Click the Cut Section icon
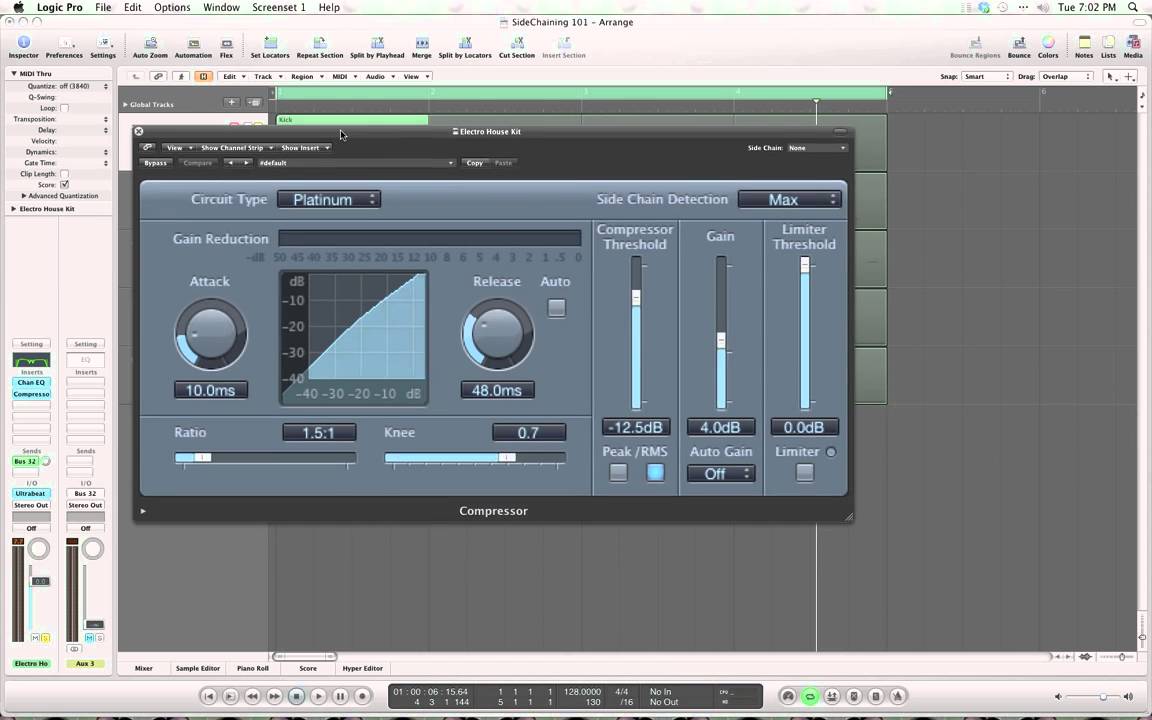Screen dimensions: 1152x720 pyautogui.click(x=516, y=47)
